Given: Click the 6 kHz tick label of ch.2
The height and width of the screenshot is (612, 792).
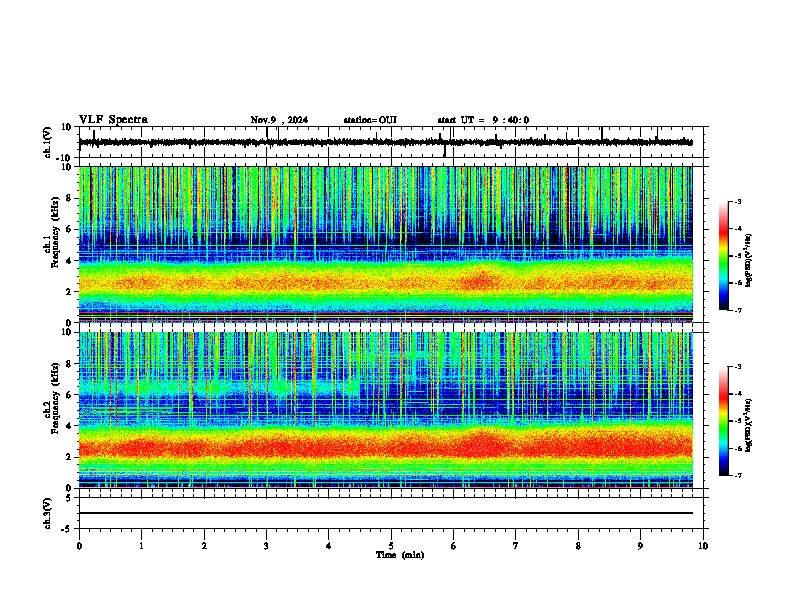Looking at the screenshot, I should point(69,395).
